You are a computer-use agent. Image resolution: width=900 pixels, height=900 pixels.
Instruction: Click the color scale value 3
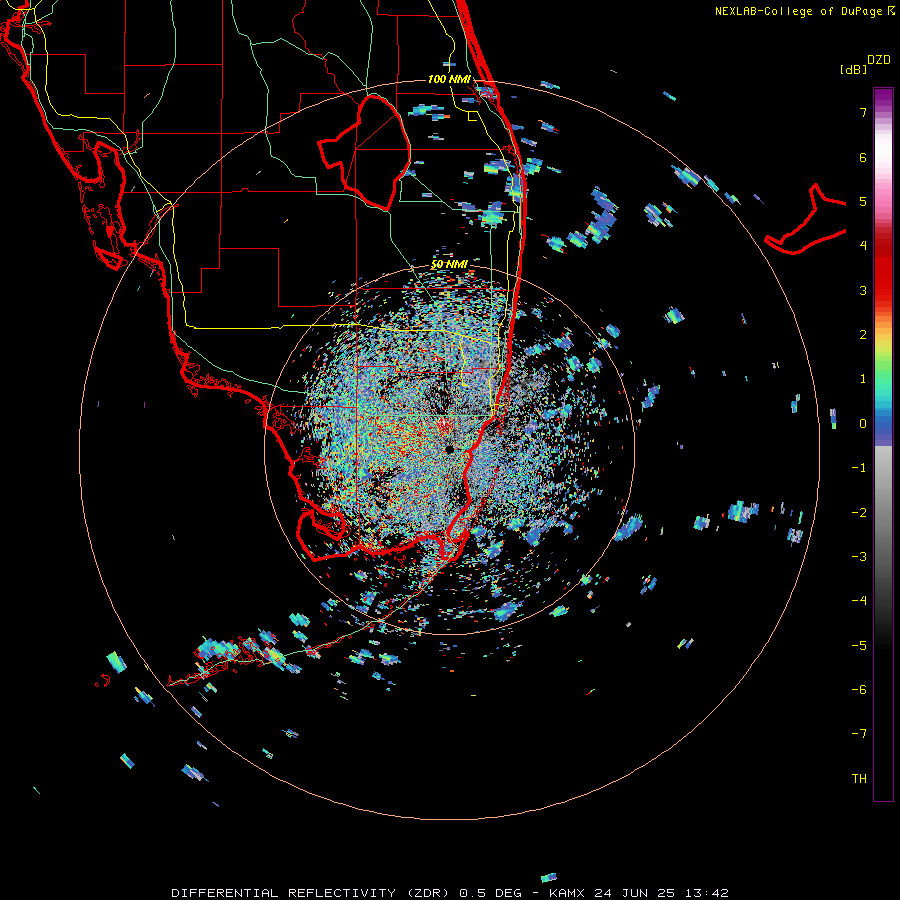tap(863, 290)
